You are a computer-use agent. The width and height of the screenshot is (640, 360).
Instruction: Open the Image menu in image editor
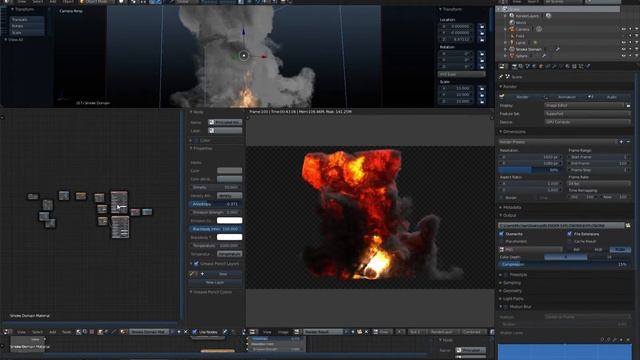[283, 332]
